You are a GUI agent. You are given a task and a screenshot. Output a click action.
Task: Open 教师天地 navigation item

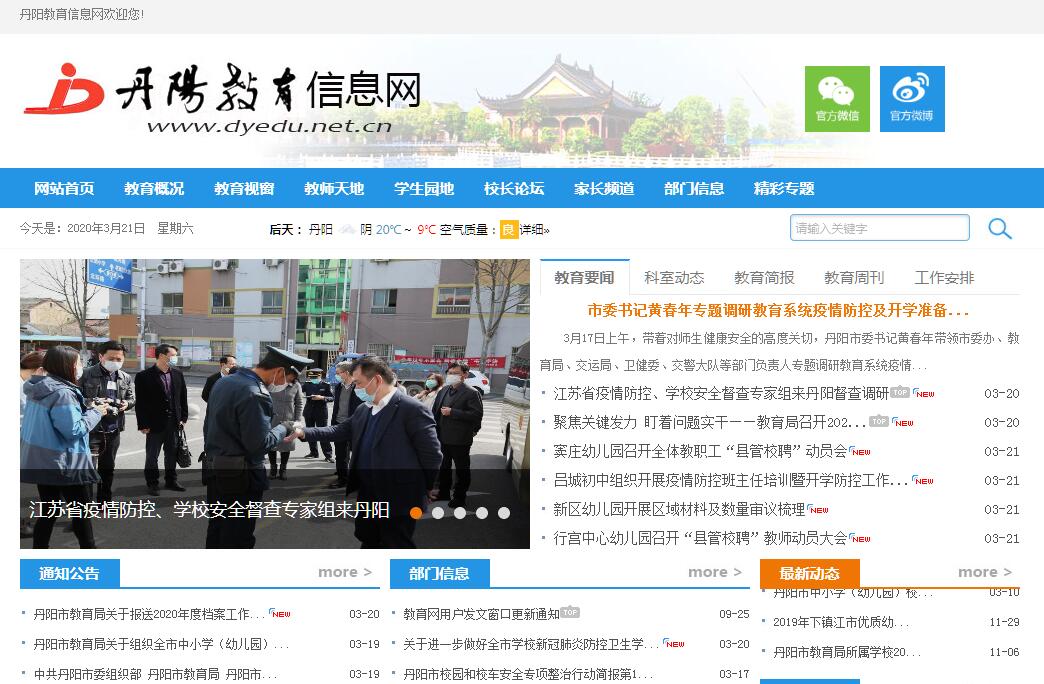[x=334, y=188]
